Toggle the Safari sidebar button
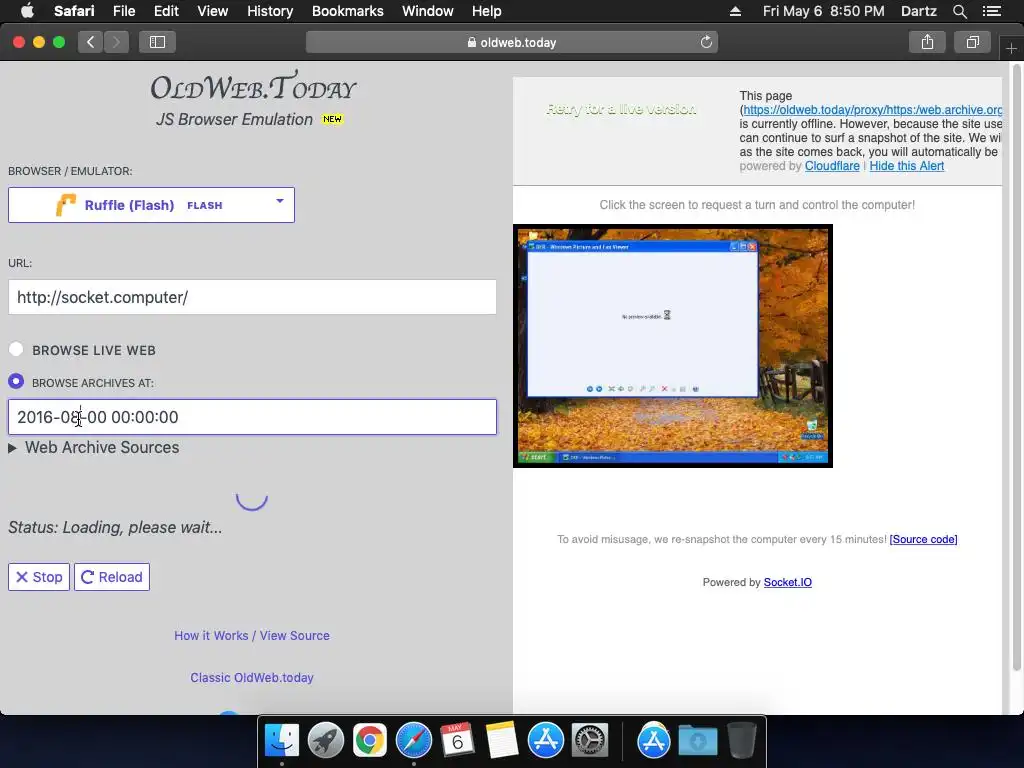Screen dimensions: 1024x768 pos(157,42)
